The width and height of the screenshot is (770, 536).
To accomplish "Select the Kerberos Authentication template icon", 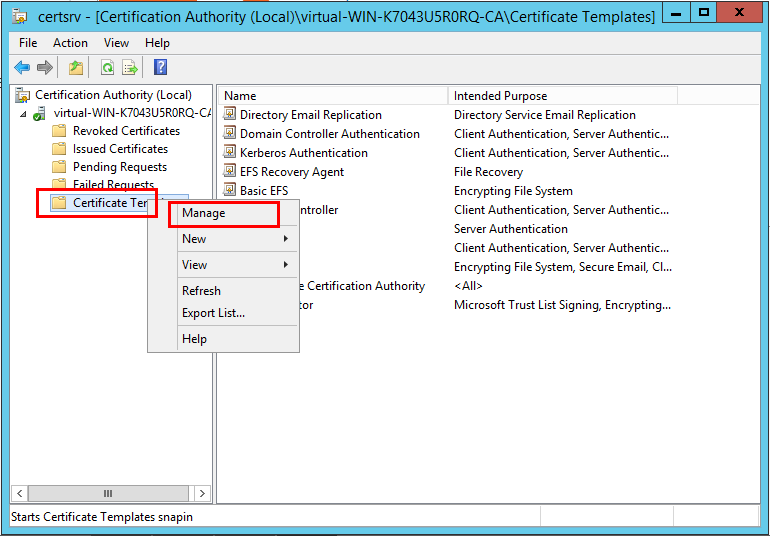I will (x=230, y=153).
